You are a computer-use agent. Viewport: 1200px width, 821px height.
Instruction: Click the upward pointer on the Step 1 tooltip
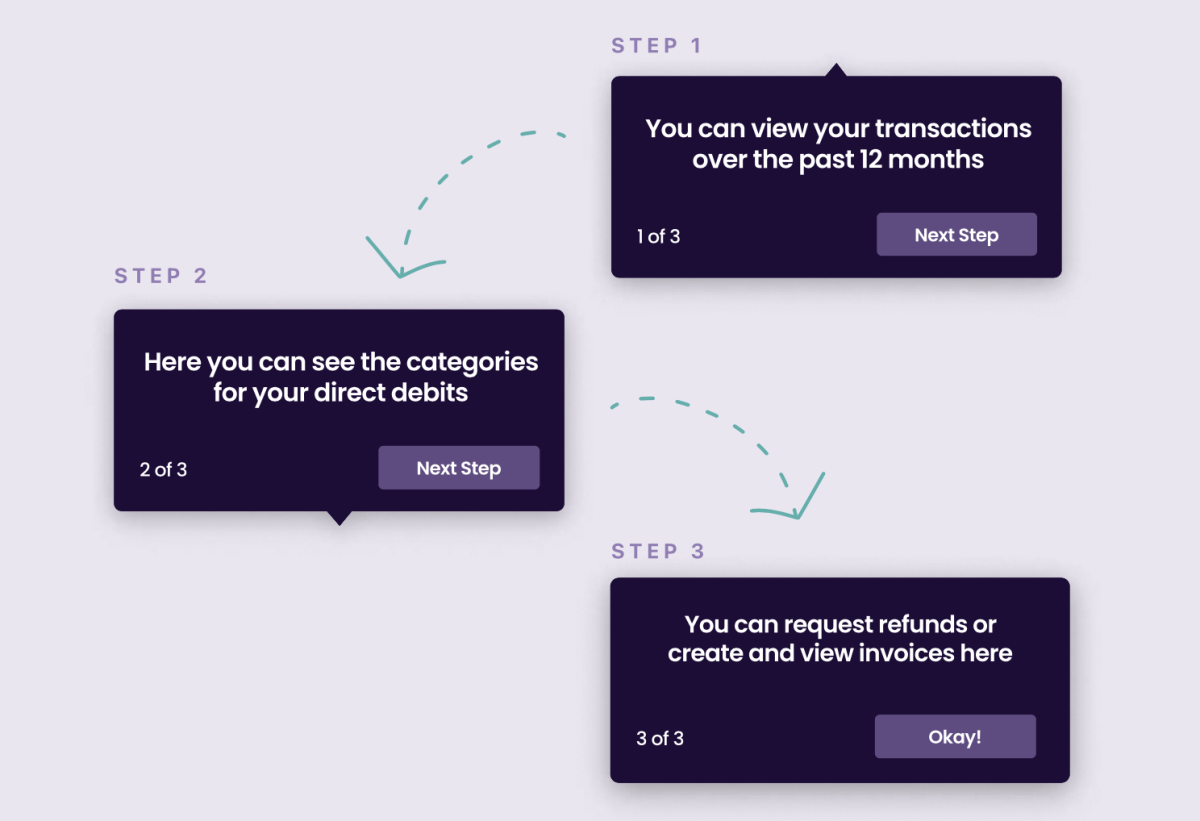pyautogui.click(x=836, y=70)
